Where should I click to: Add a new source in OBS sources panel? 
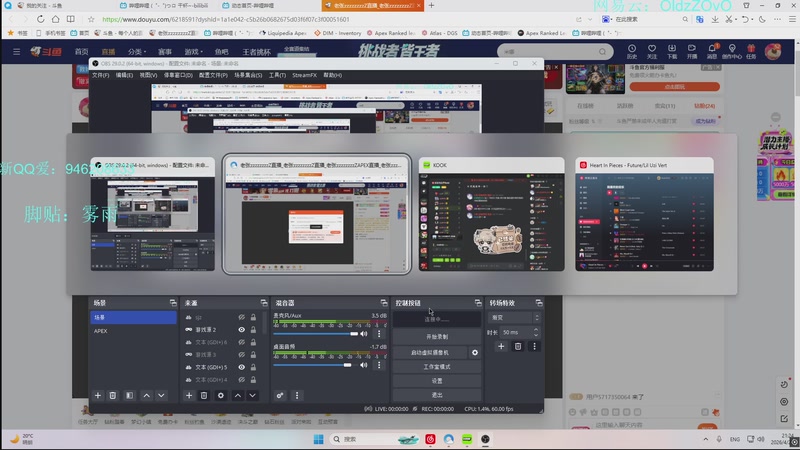pyautogui.click(x=189, y=395)
